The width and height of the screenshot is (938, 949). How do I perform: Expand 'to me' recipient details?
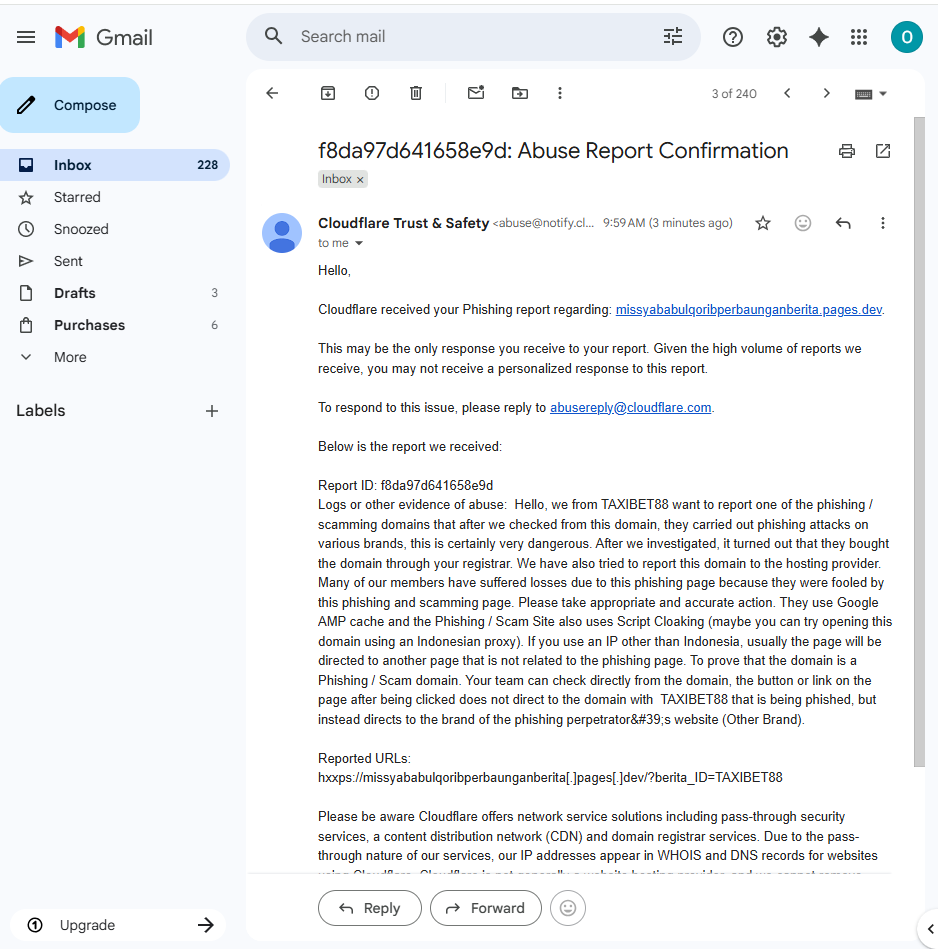(359, 243)
